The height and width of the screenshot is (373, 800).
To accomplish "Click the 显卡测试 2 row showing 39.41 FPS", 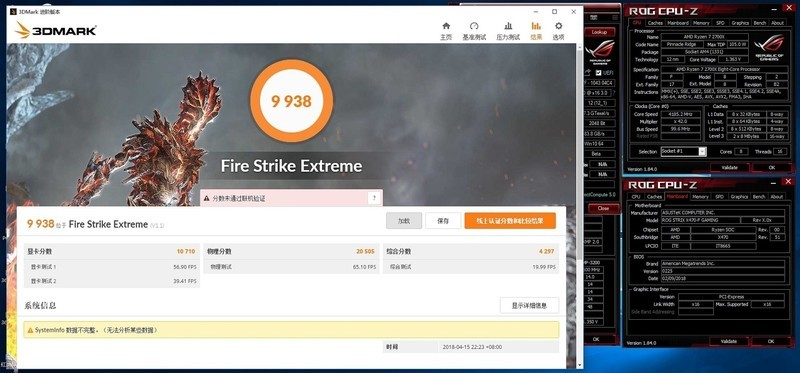I will point(112,281).
